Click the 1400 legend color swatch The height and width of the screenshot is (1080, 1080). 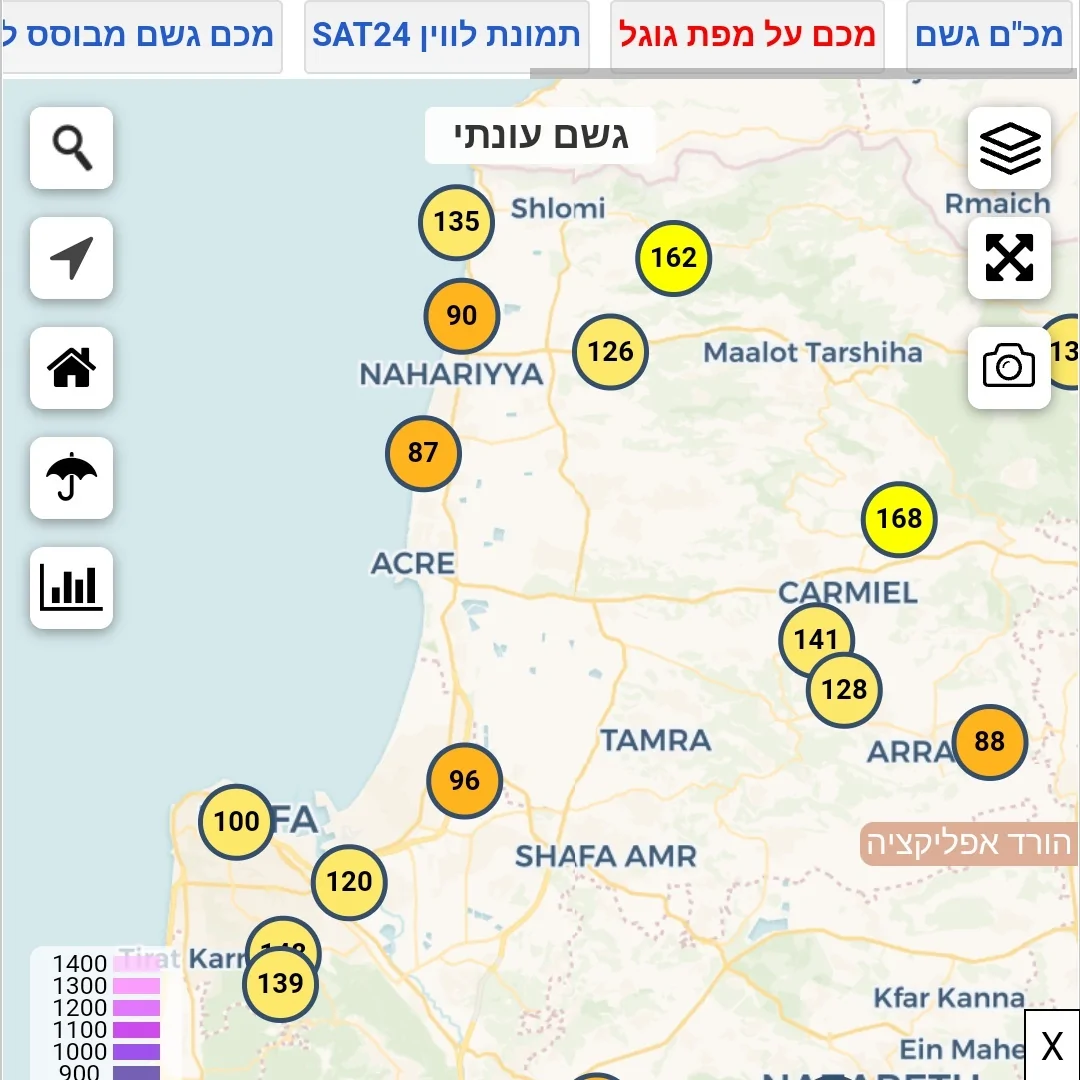(x=135, y=964)
